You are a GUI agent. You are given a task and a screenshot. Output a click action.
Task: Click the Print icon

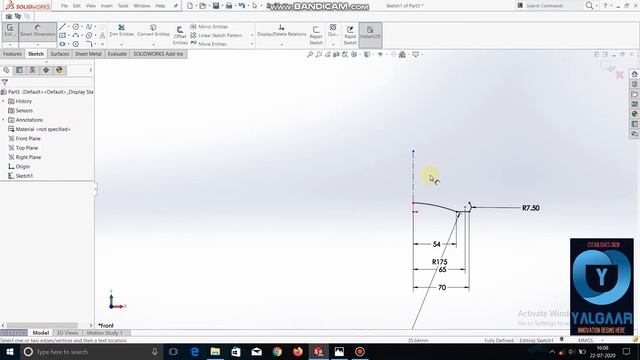click(229, 6)
